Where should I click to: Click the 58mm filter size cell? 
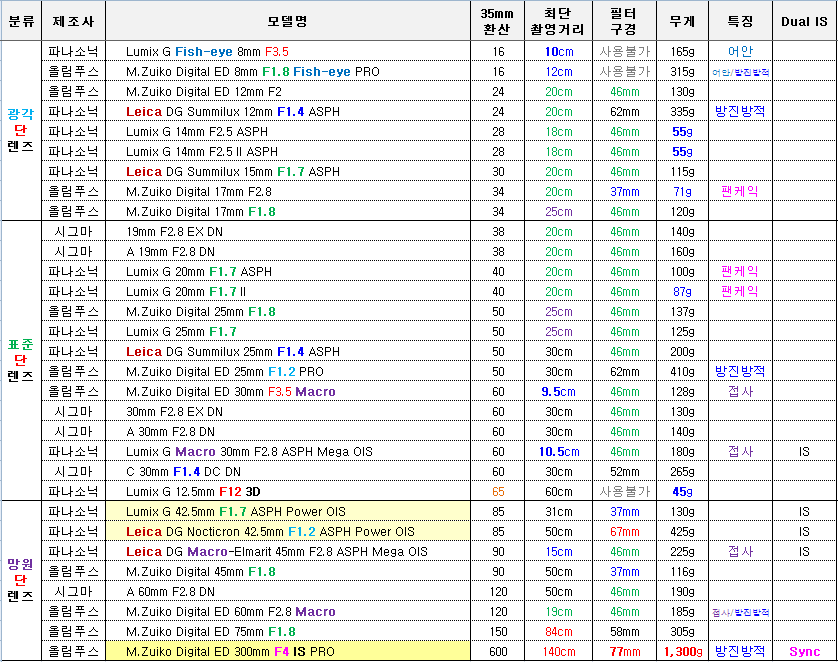point(624,632)
